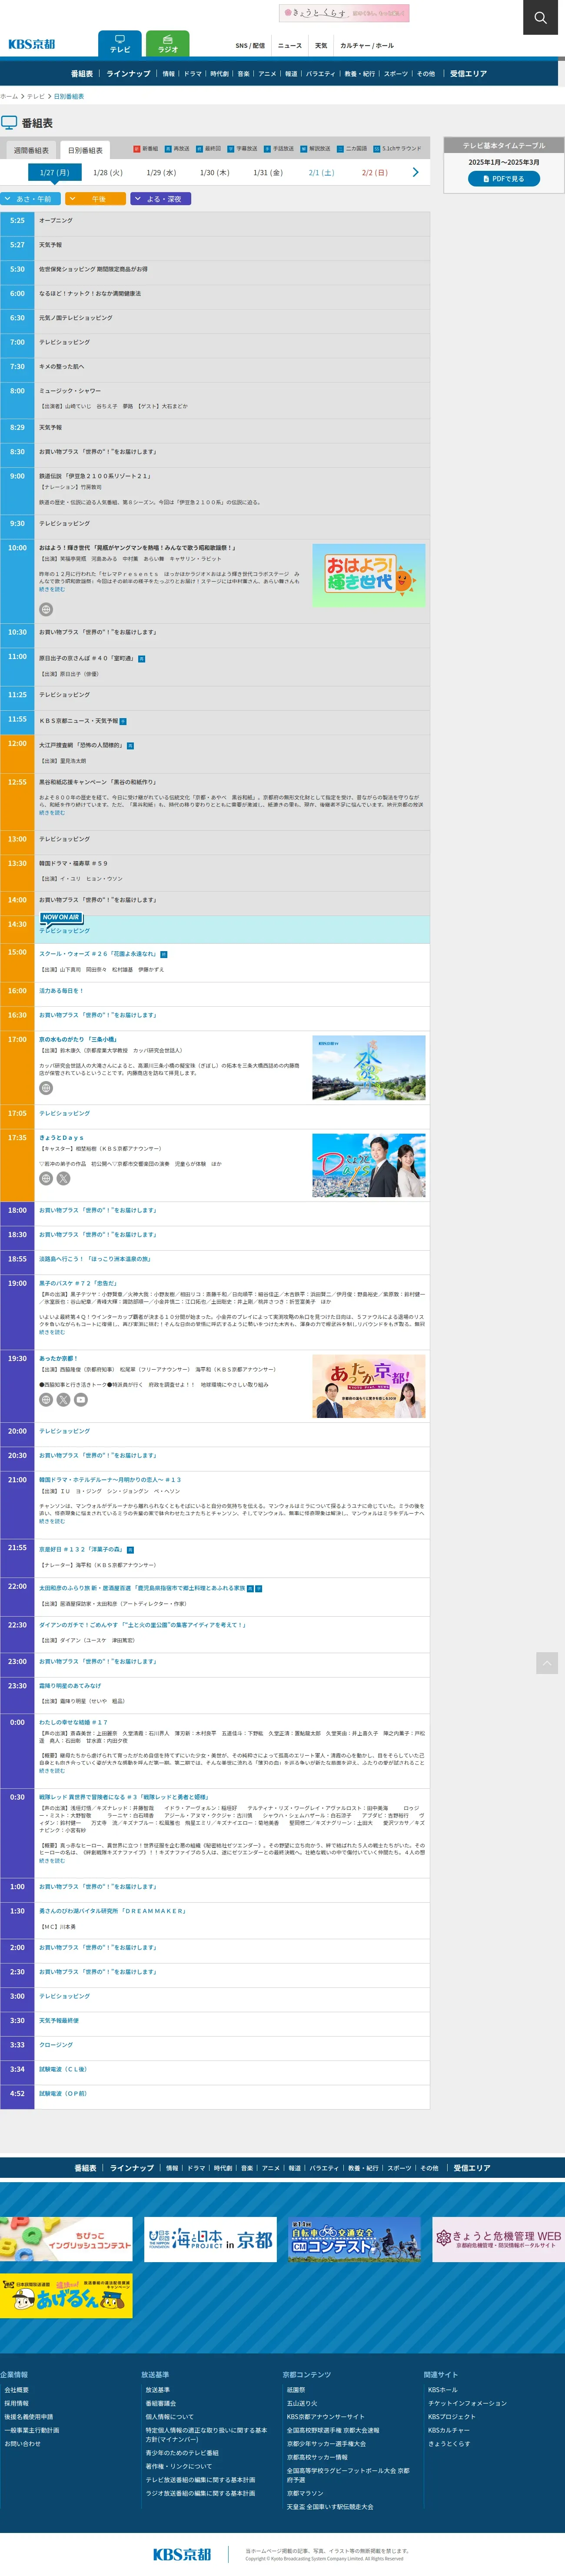Expand 続きを読む for the 21:00 program
Viewport: 565px width, 2576px height.
click(x=52, y=1520)
